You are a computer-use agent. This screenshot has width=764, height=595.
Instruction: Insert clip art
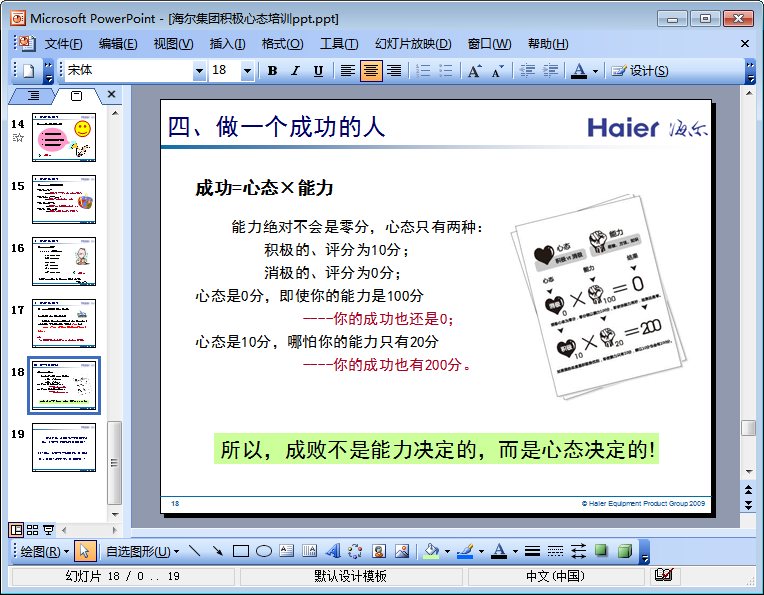pyautogui.click(x=379, y=551)
